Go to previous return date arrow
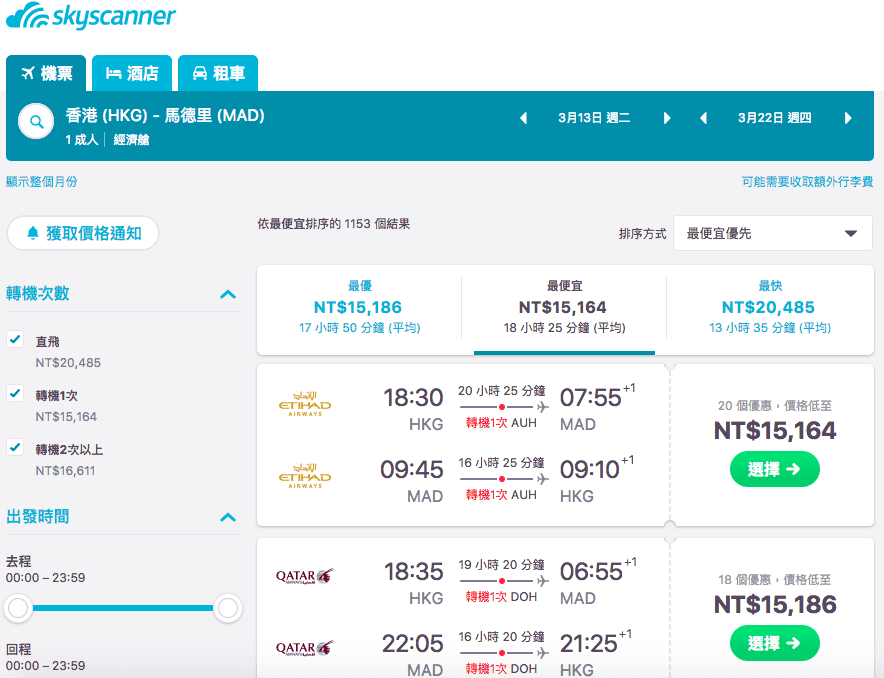 click(x=703, y=118)
